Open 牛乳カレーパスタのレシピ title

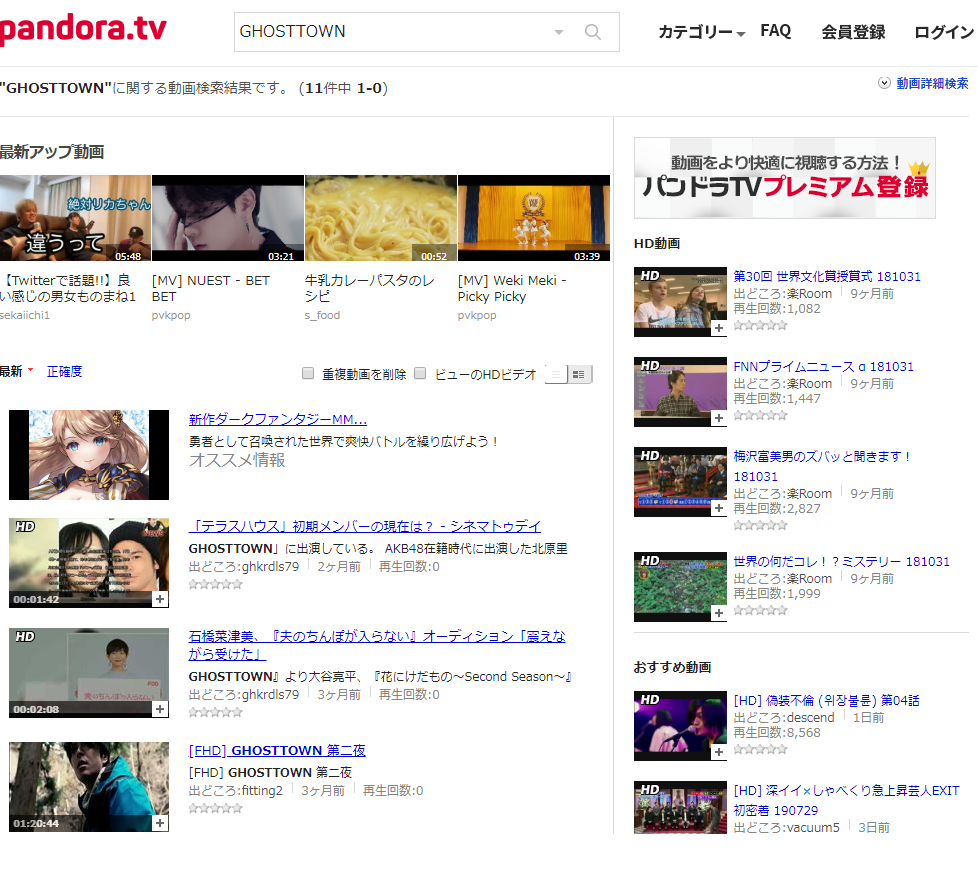(369, 288)
